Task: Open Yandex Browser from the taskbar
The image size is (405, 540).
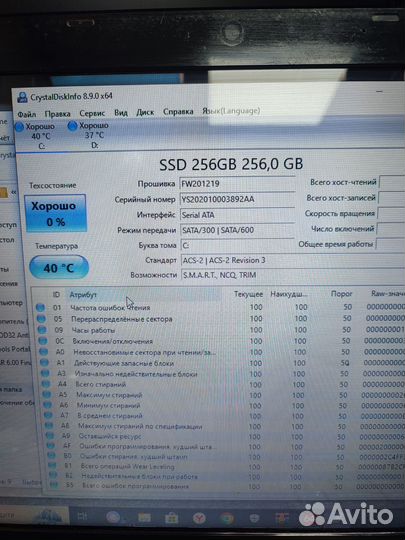Action: (x=199, y=518)
